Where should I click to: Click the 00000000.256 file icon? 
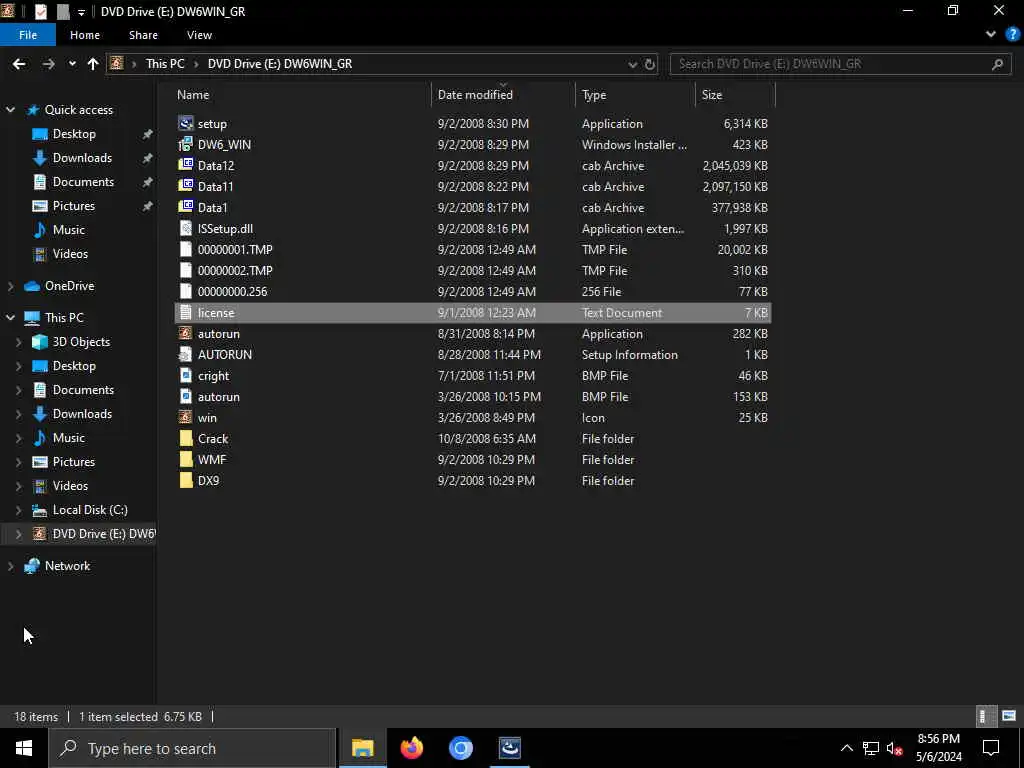(x=186, y=291)
